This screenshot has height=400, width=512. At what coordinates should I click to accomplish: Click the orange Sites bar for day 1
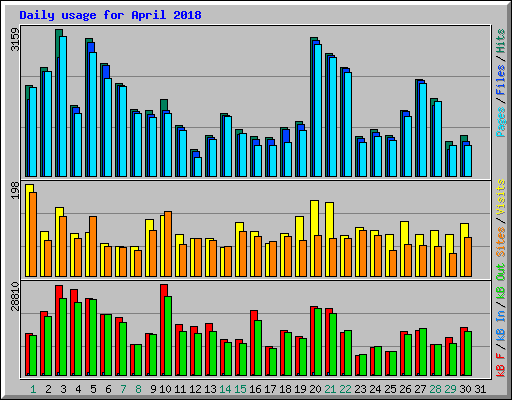(33, 234)
